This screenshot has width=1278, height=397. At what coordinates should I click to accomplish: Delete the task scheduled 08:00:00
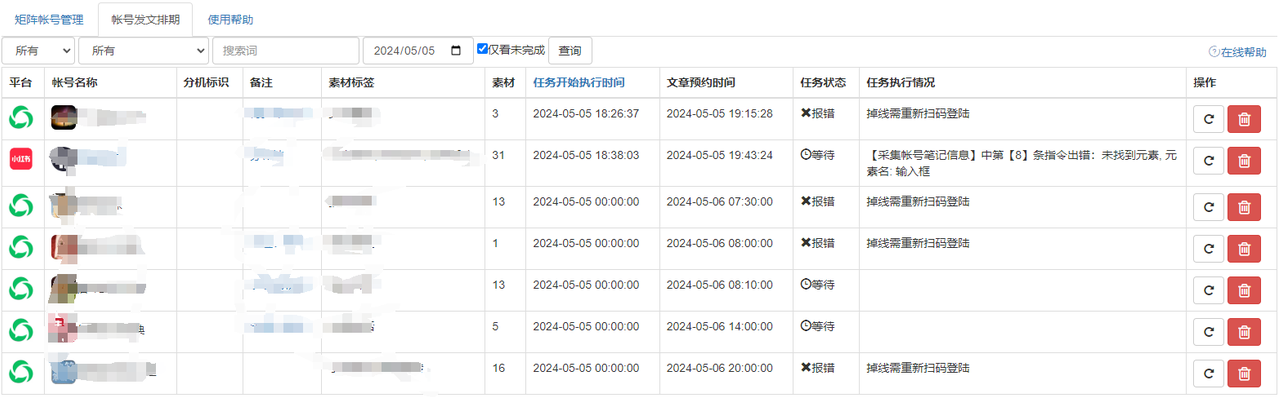tap(1244, 249)
